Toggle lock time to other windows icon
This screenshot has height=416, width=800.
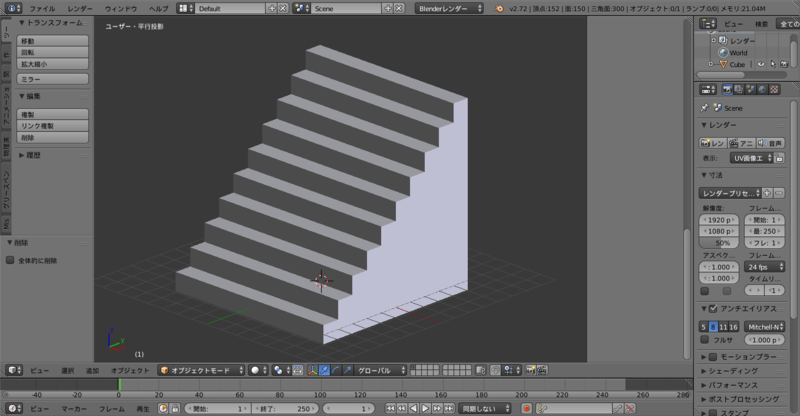pos(175,408)
